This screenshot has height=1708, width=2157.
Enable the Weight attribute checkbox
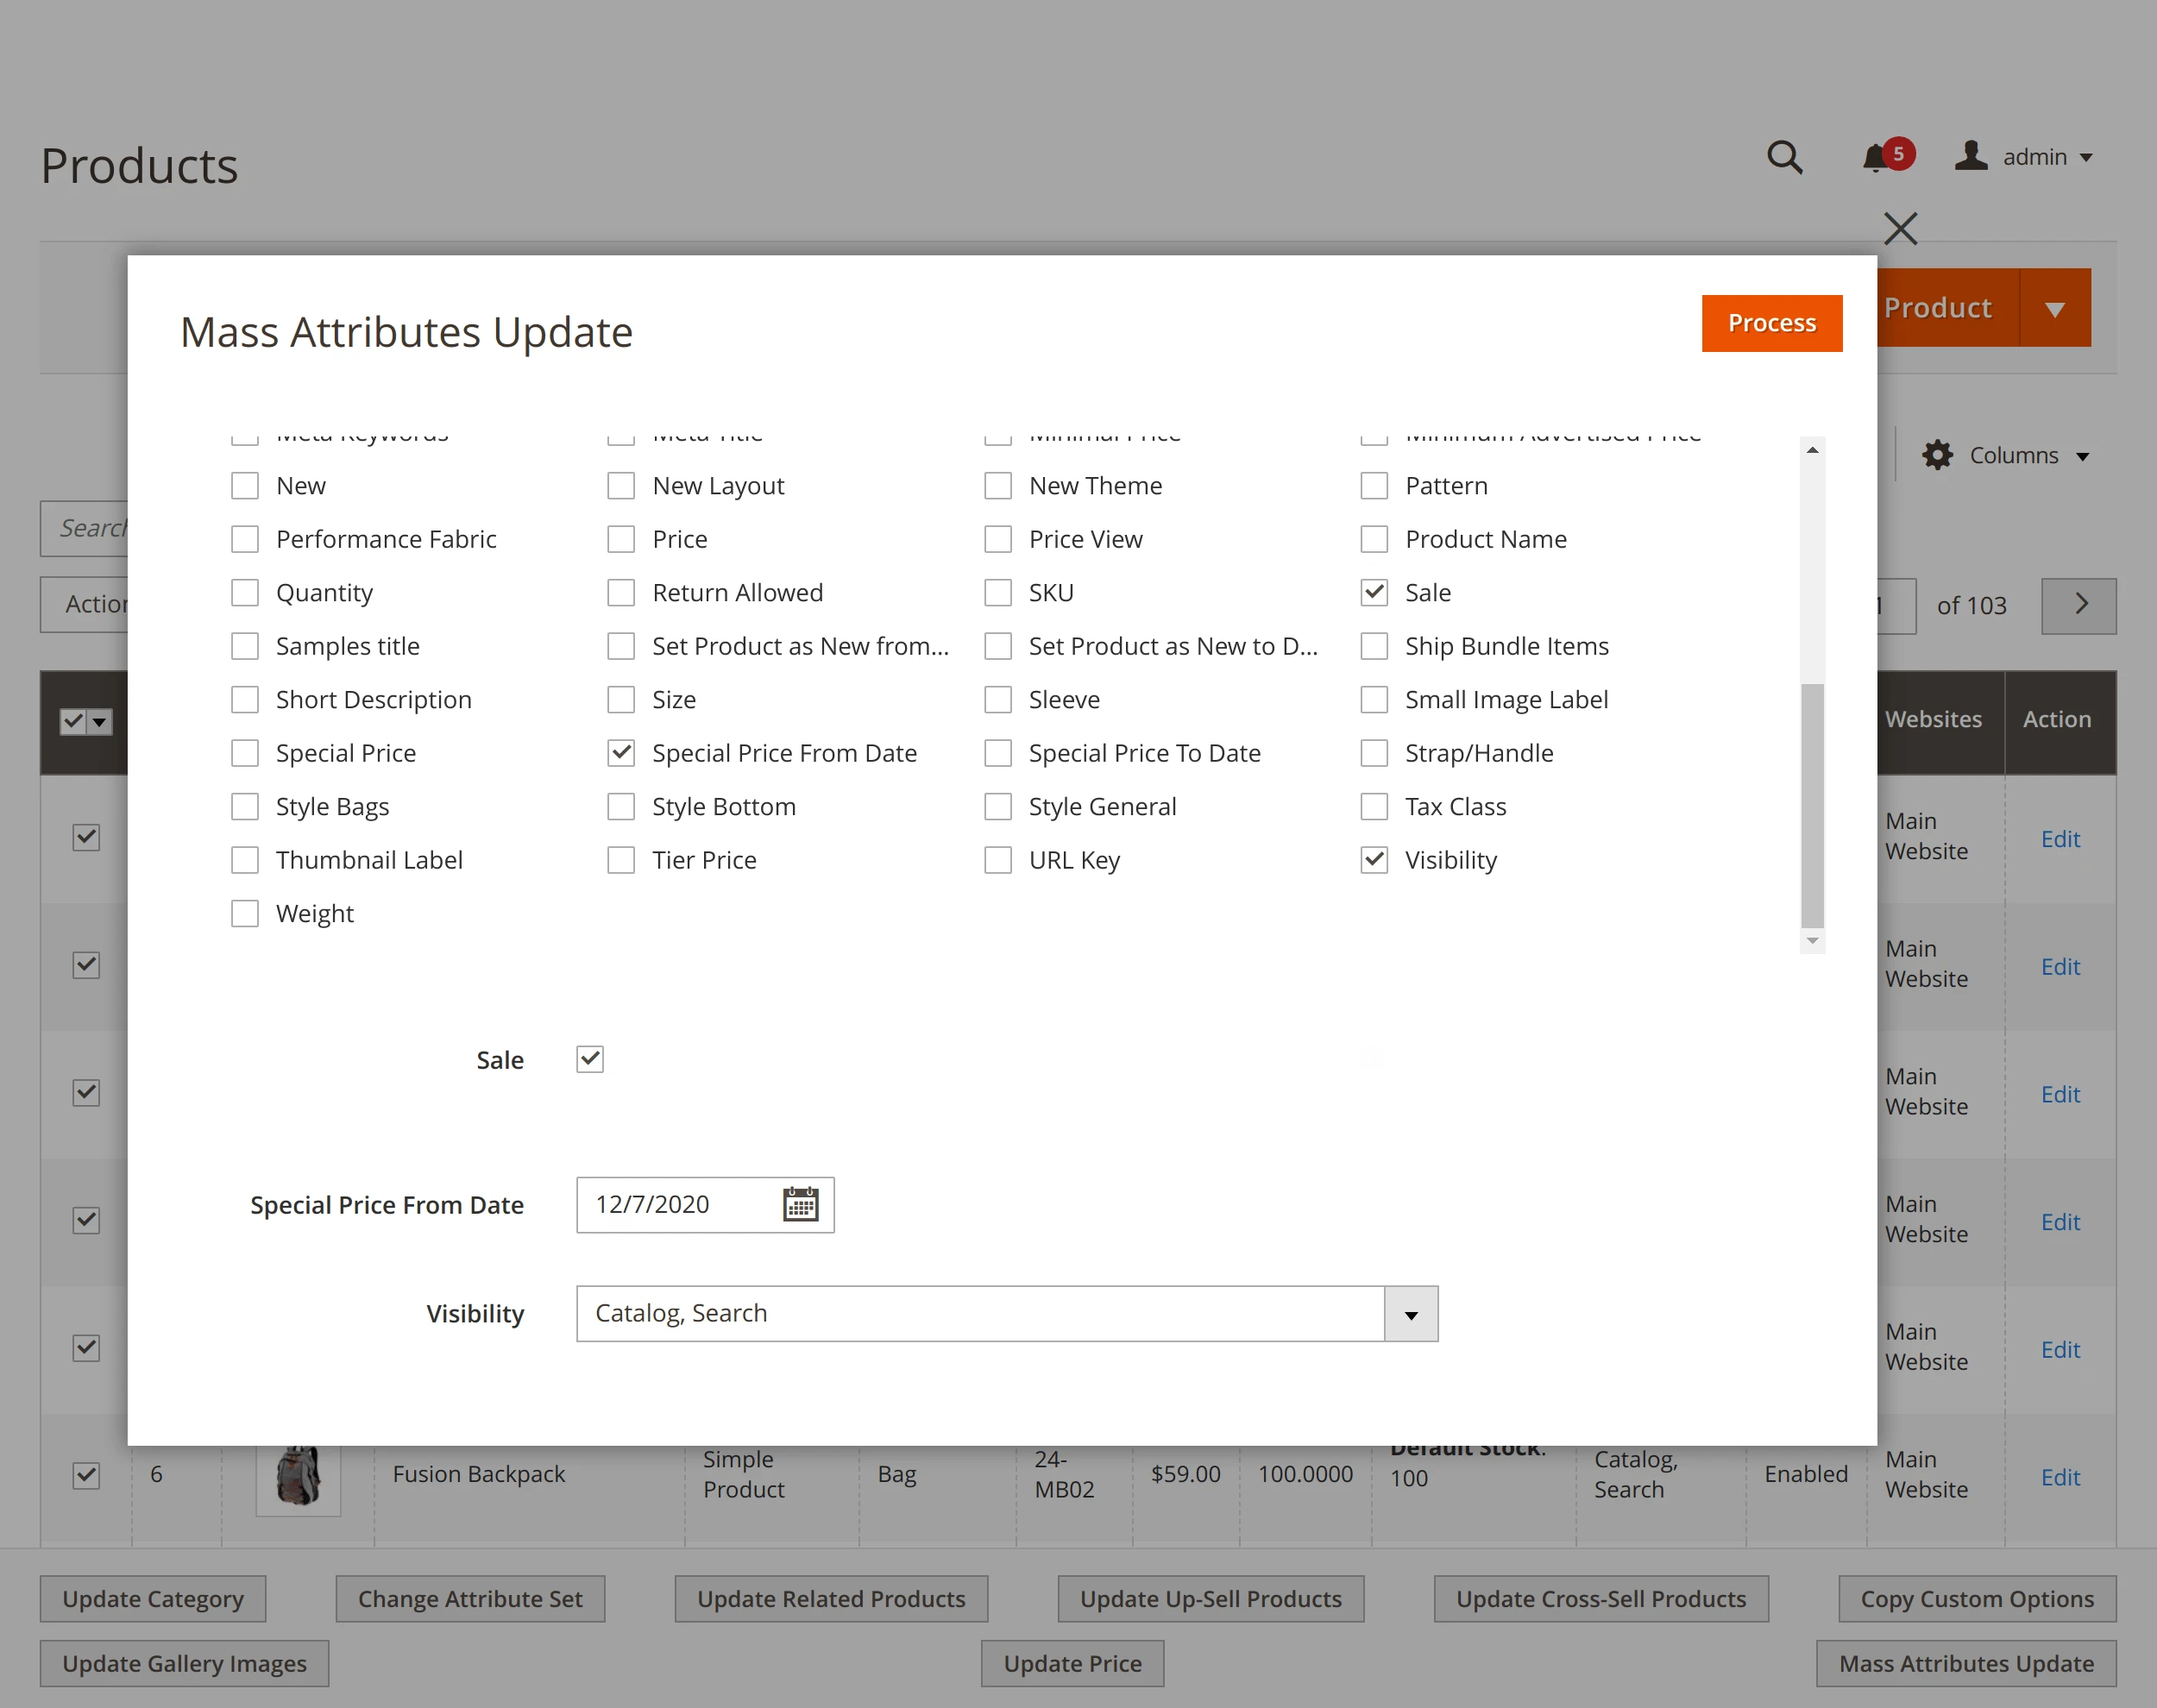(245, 912)
